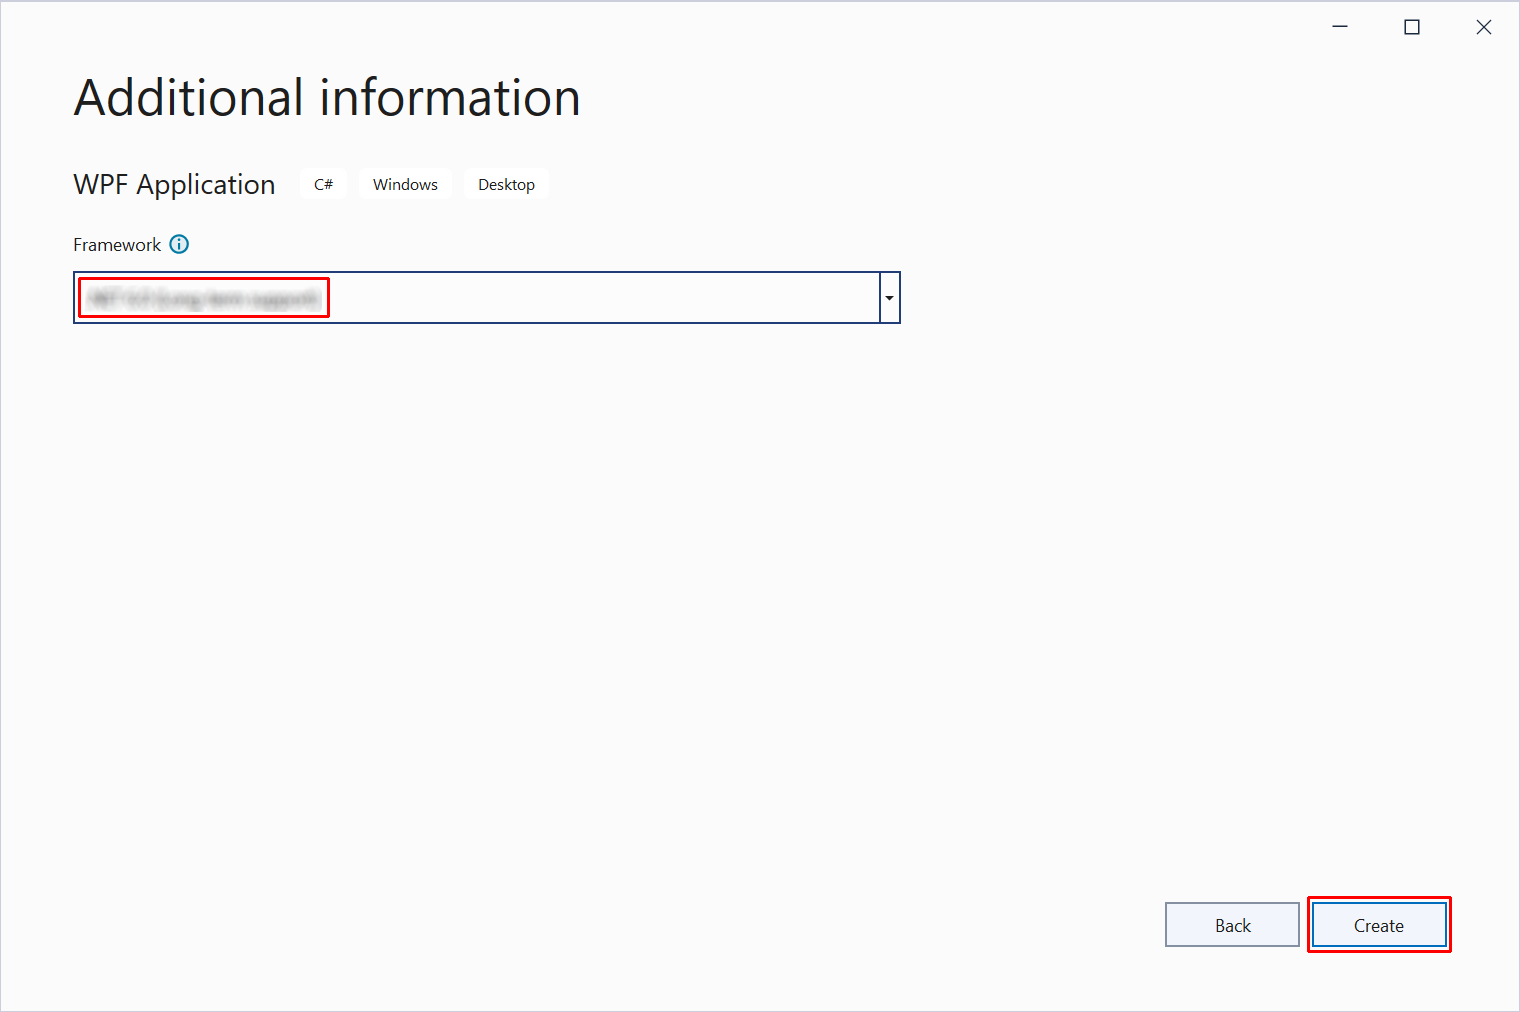Image resolution: width=1520 pixels, height=1012 pixels.
Task: Click the Framework combo box field
Action: (x=480, y=297)
